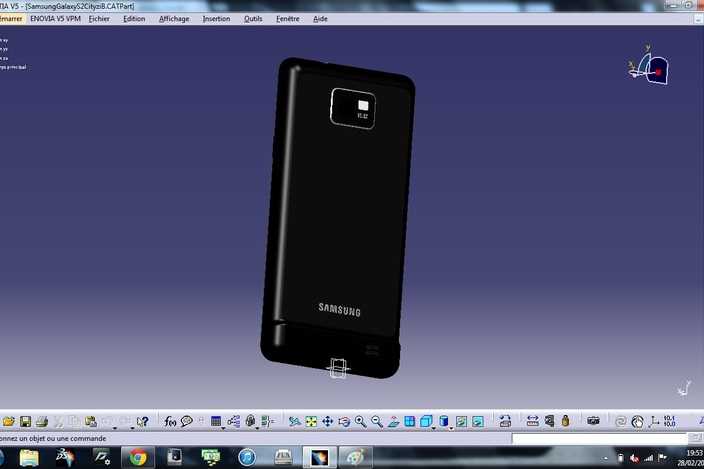Screen dimensions: 704x469
Task: Click the Zoom Out magnifier
Action: click(377, 421)
